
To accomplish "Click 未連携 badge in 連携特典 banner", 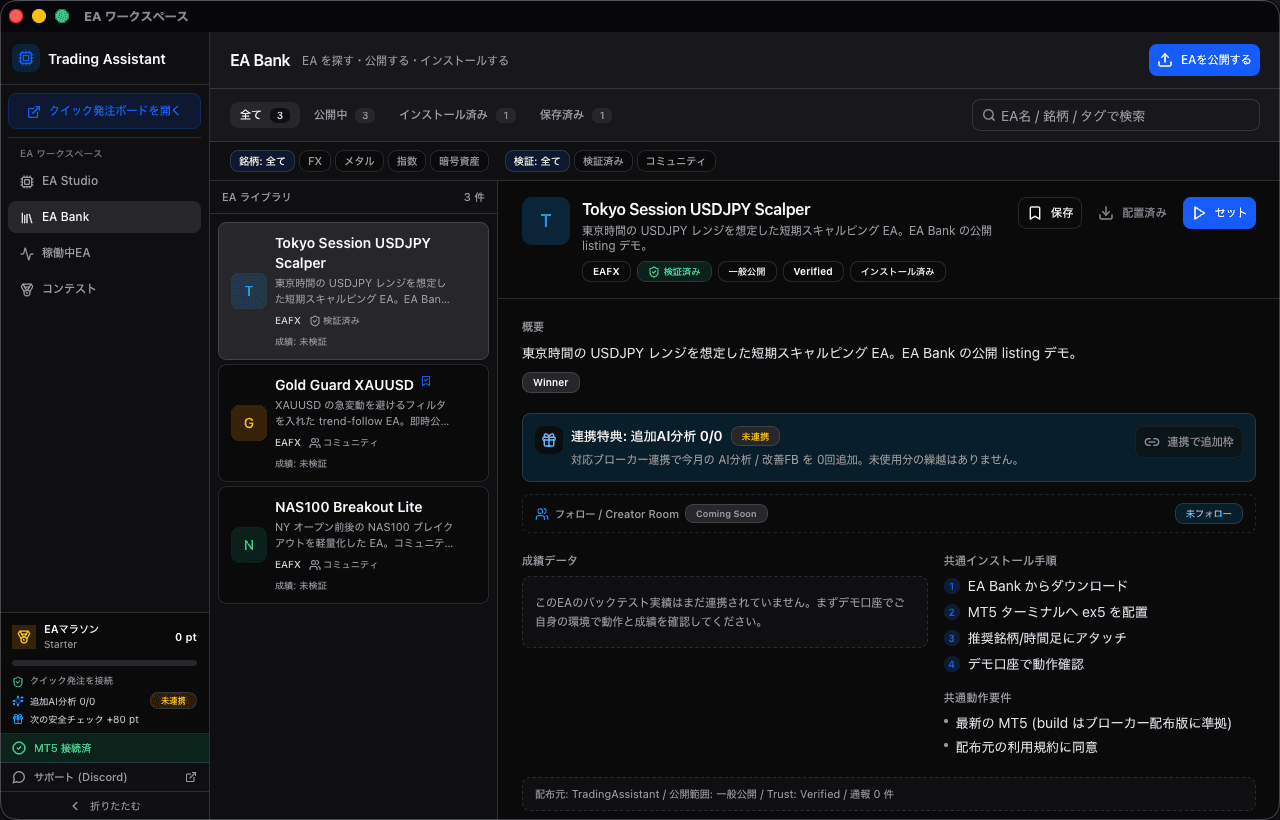I will tap(756, 436).
